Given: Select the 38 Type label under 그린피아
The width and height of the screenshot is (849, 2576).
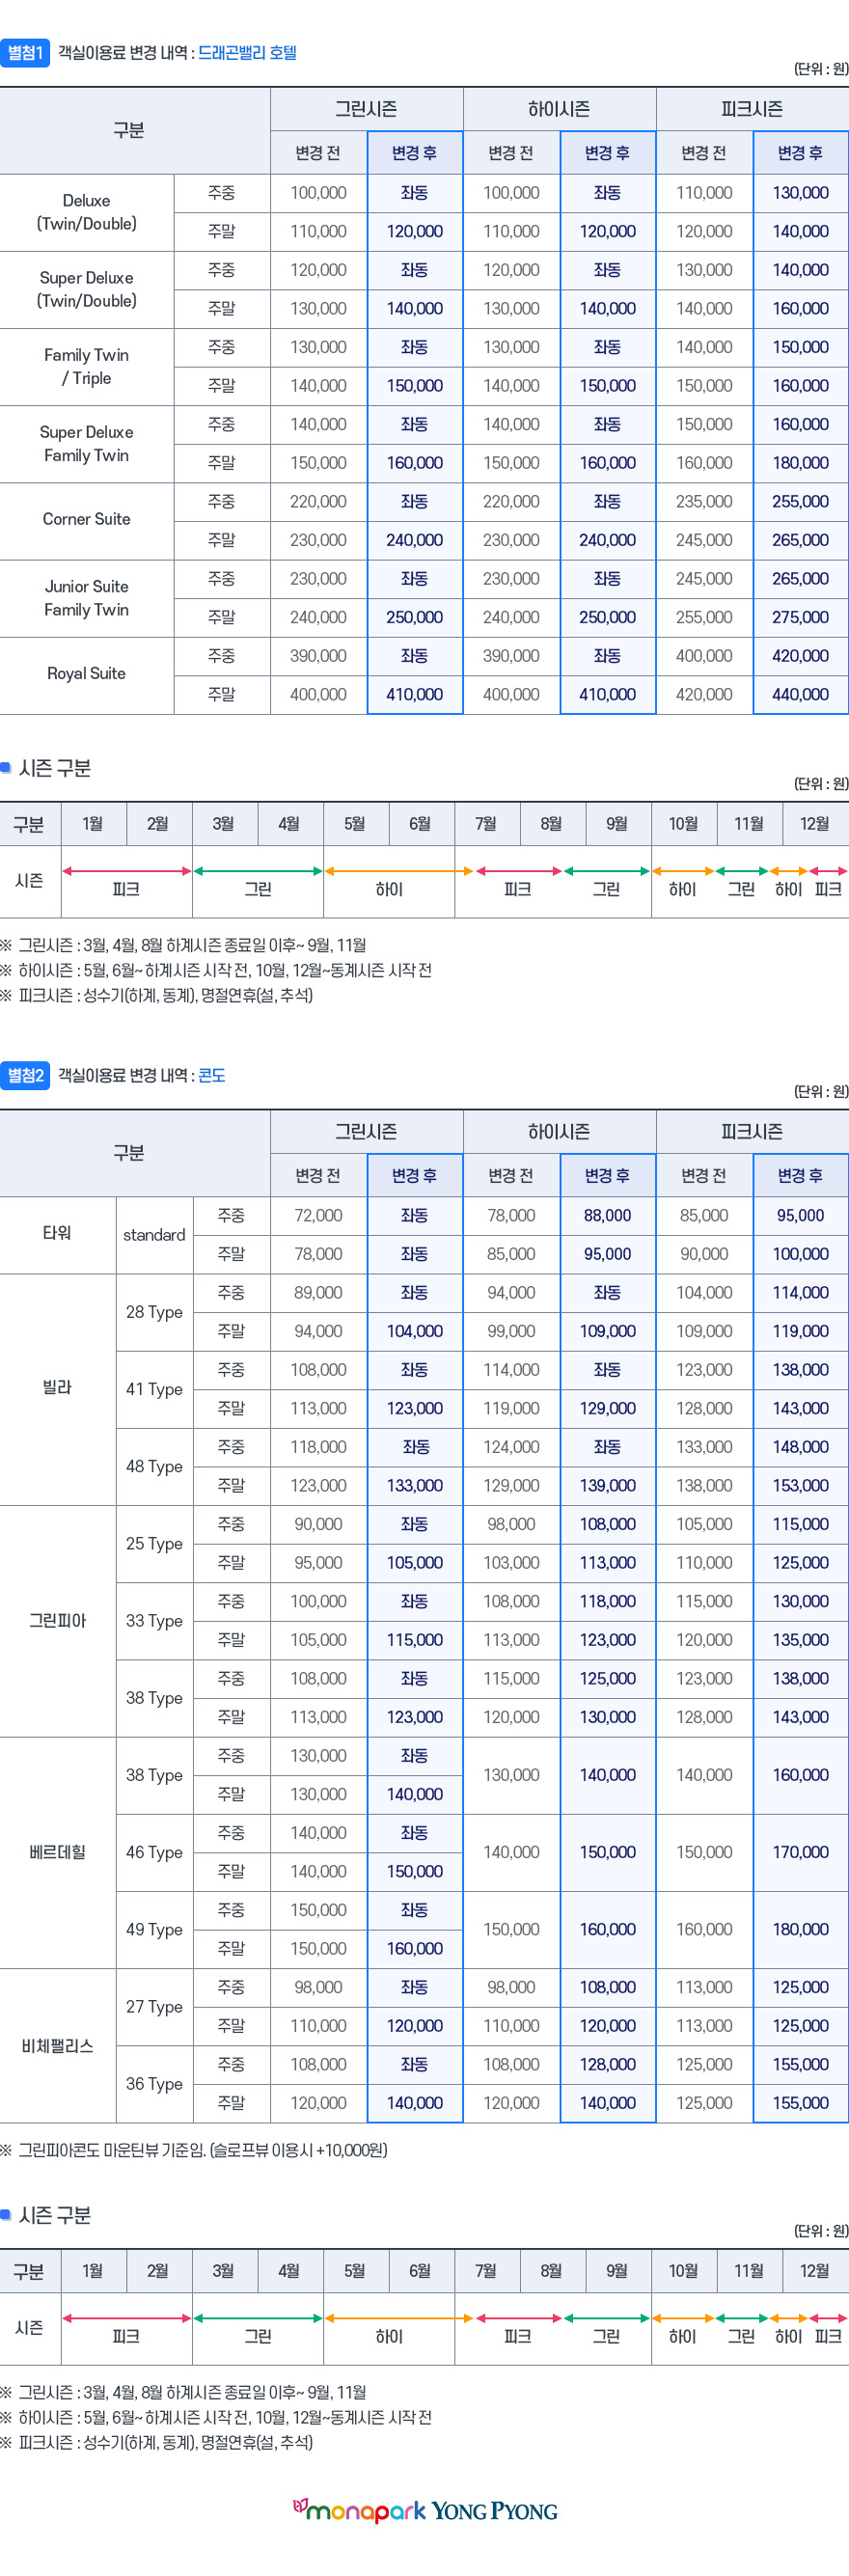Looking at the screenshot, I should pyautogui.click(x=154, y=1698).
